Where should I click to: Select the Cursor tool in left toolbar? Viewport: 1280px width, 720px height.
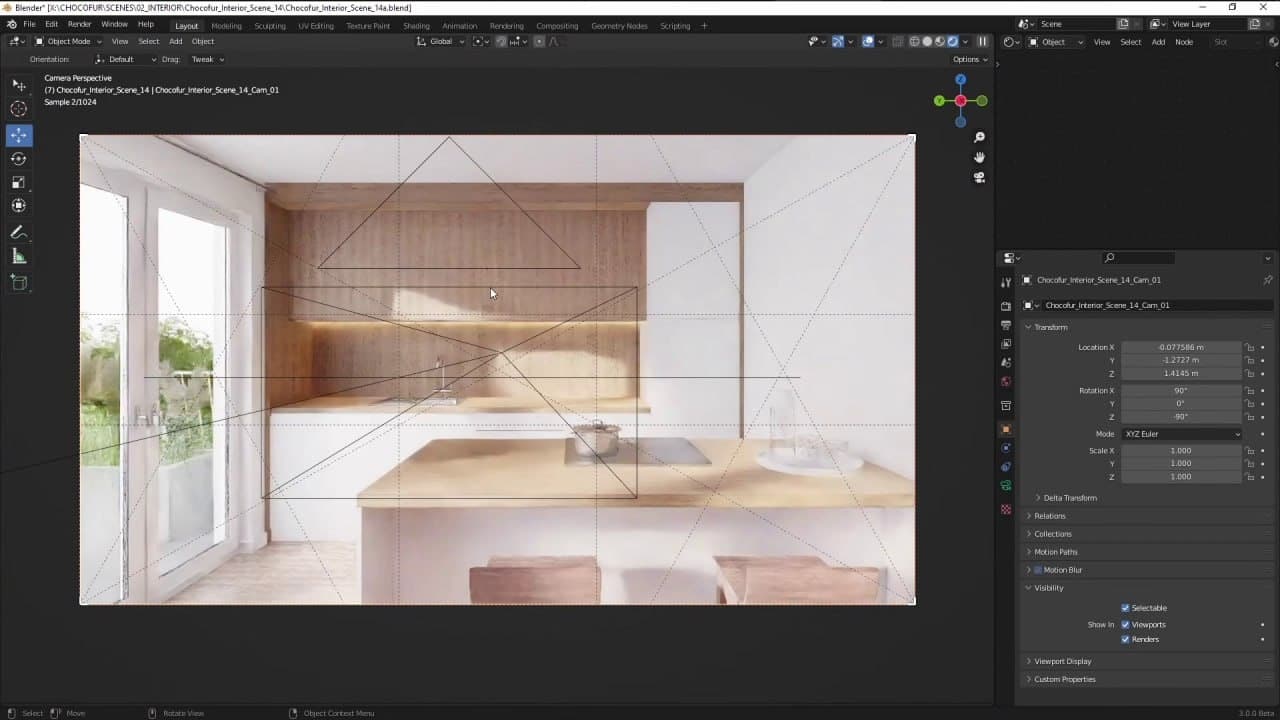[19, 109]
